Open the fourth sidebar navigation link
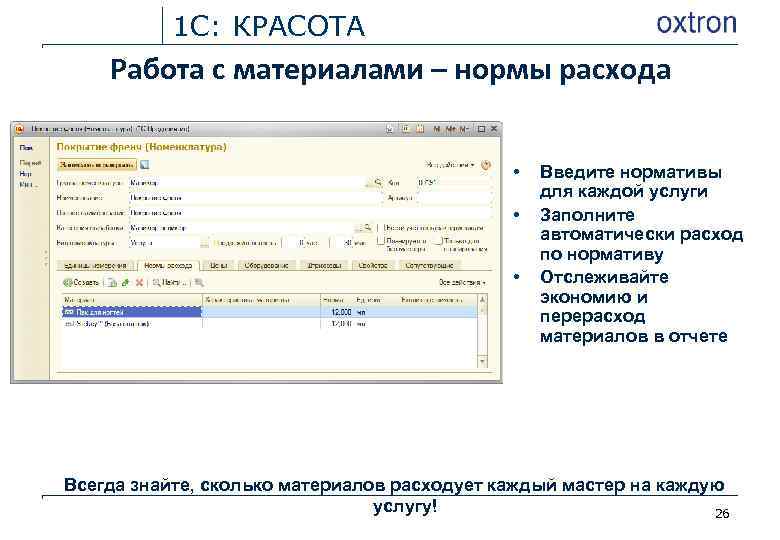Image resolution: width=780 pixels, height=540 pixels. tap(28, 184)
